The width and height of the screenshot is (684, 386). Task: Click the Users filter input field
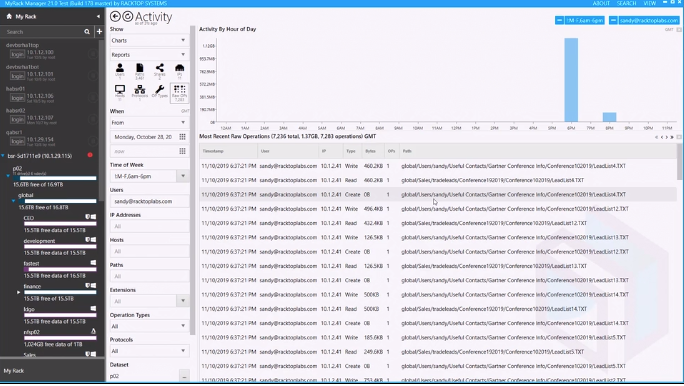pos(149,201)
